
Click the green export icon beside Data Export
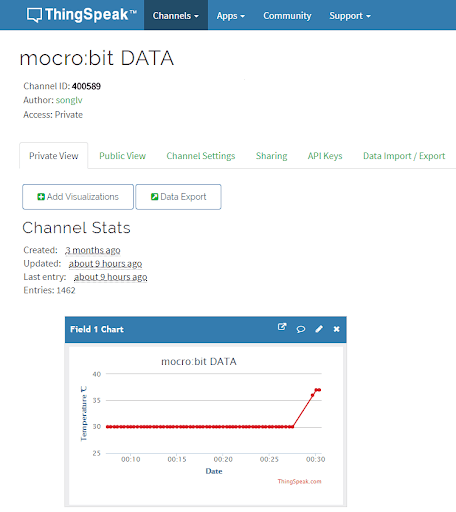(x=154, y=197)
